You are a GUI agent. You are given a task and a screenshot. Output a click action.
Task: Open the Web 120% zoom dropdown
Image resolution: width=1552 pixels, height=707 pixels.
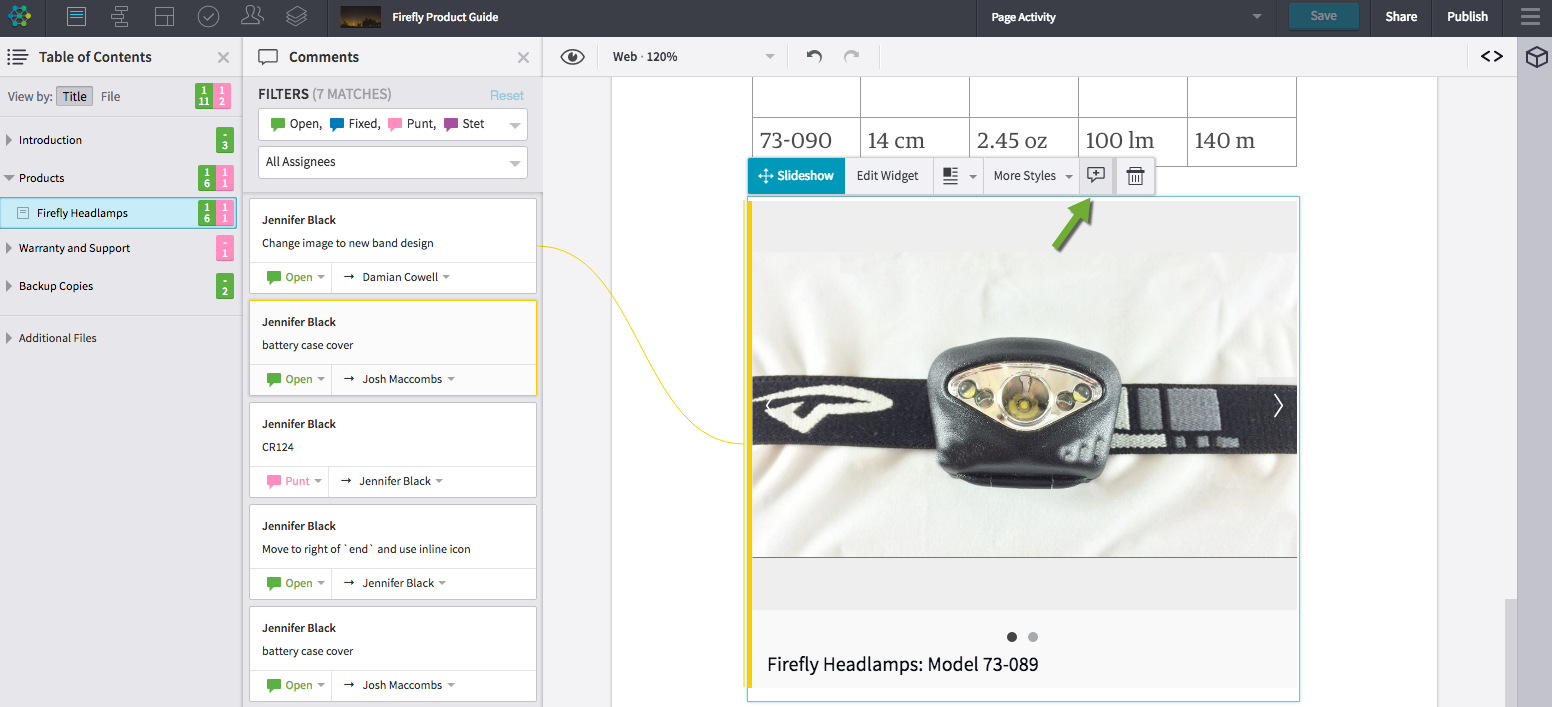pyautogui.click(x=693, y=57)
